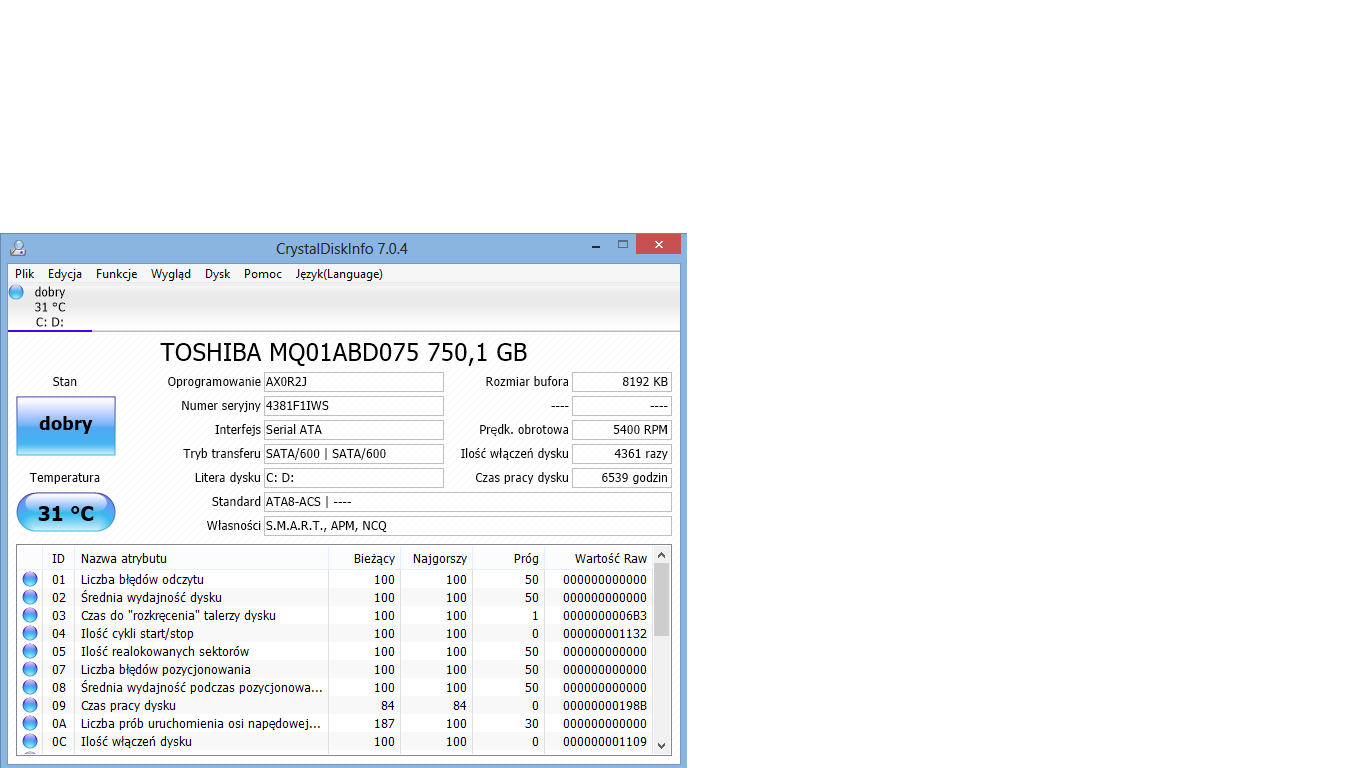The width and height of the screenshot is (1366, 768).
Task: Open the Funkcje menu
Action: tap(117, 274)
